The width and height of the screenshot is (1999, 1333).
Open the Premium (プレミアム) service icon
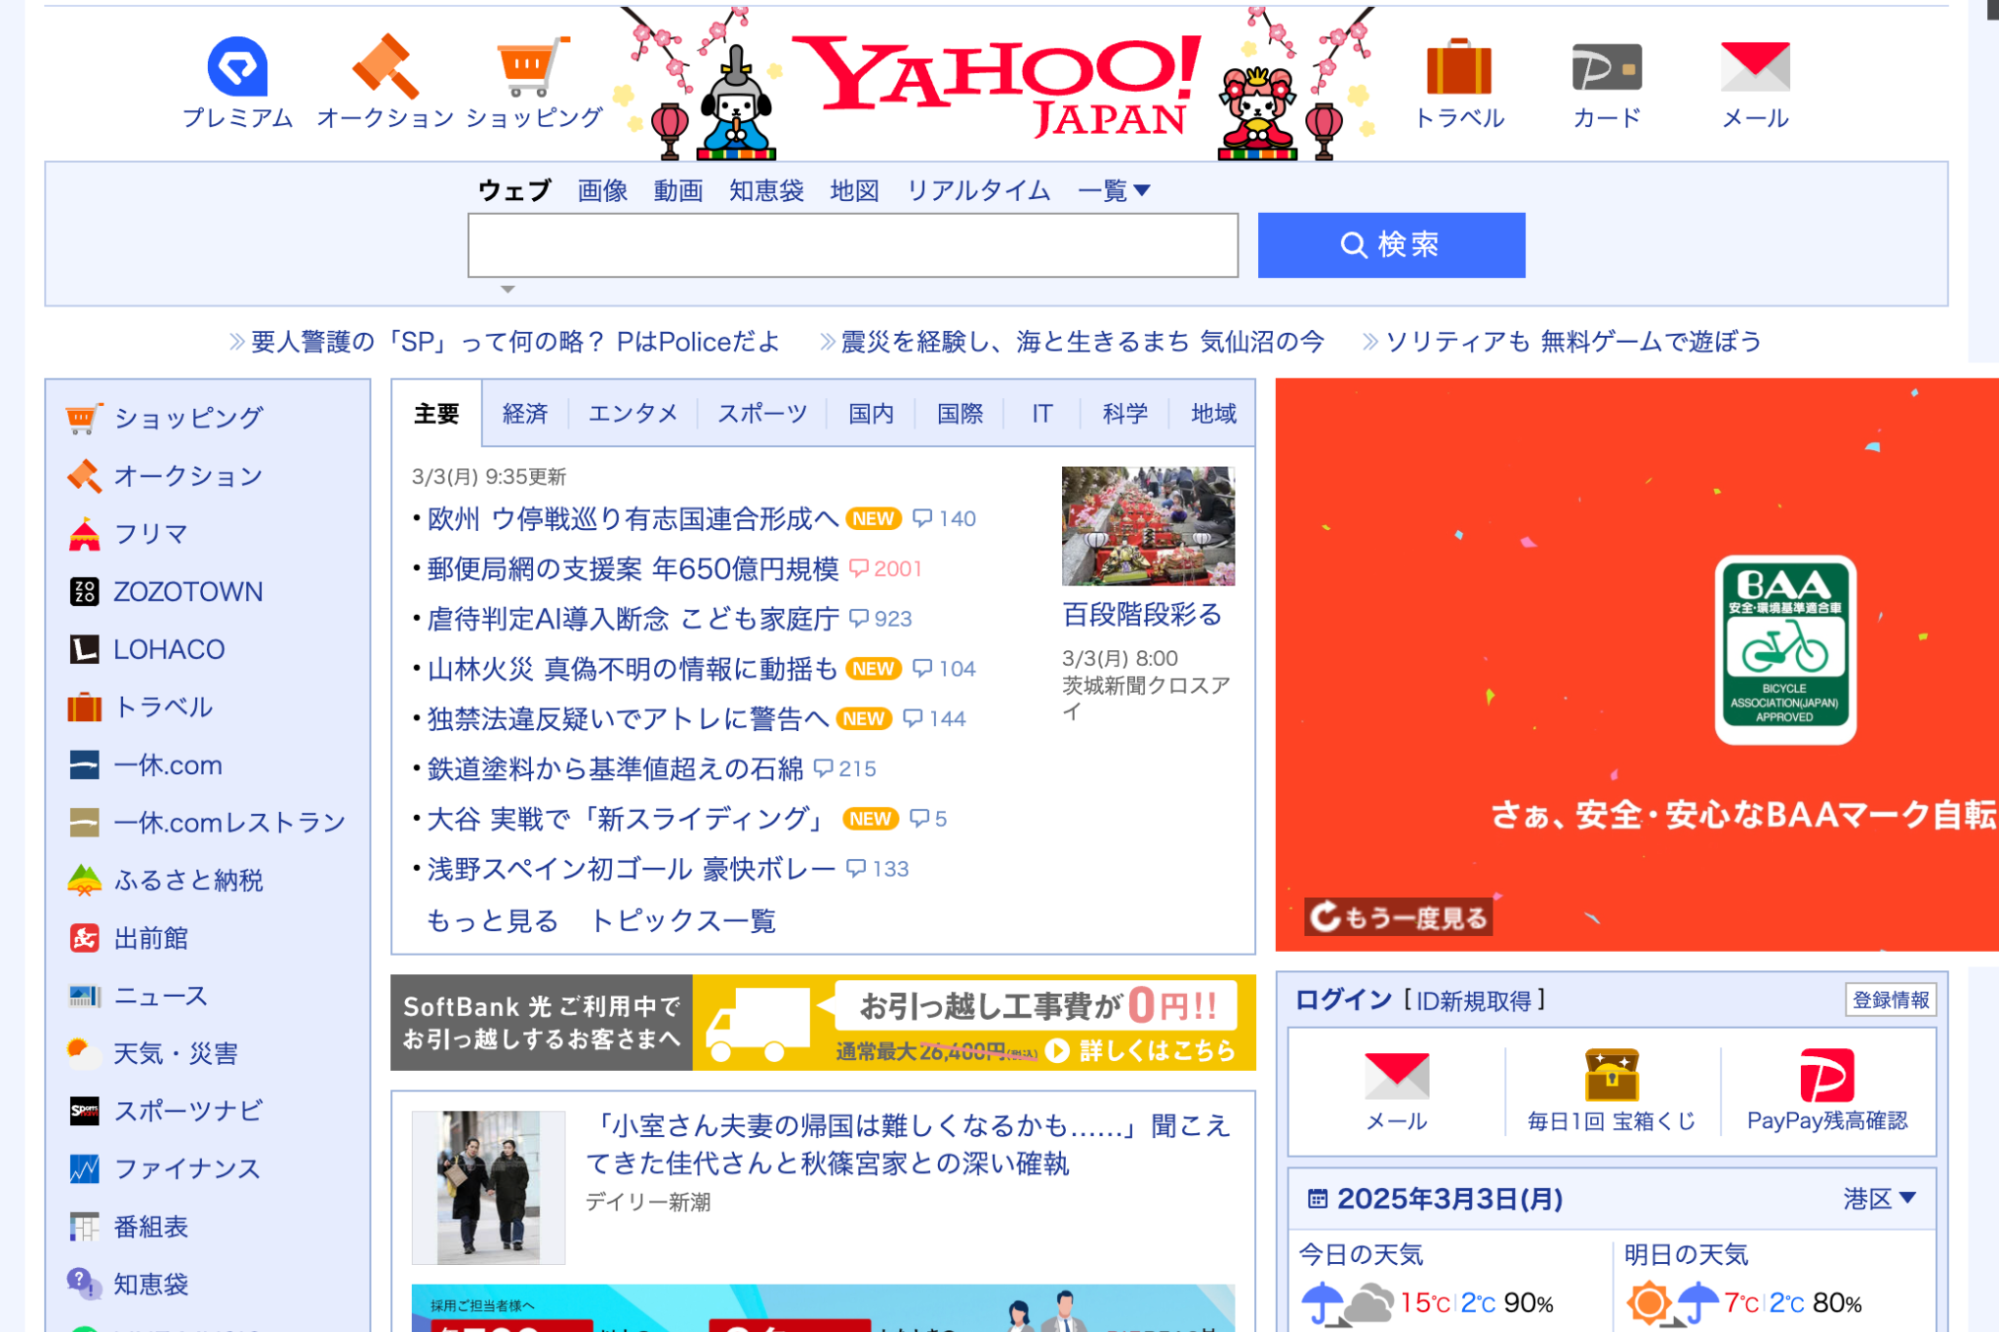[x=237, y=67]
